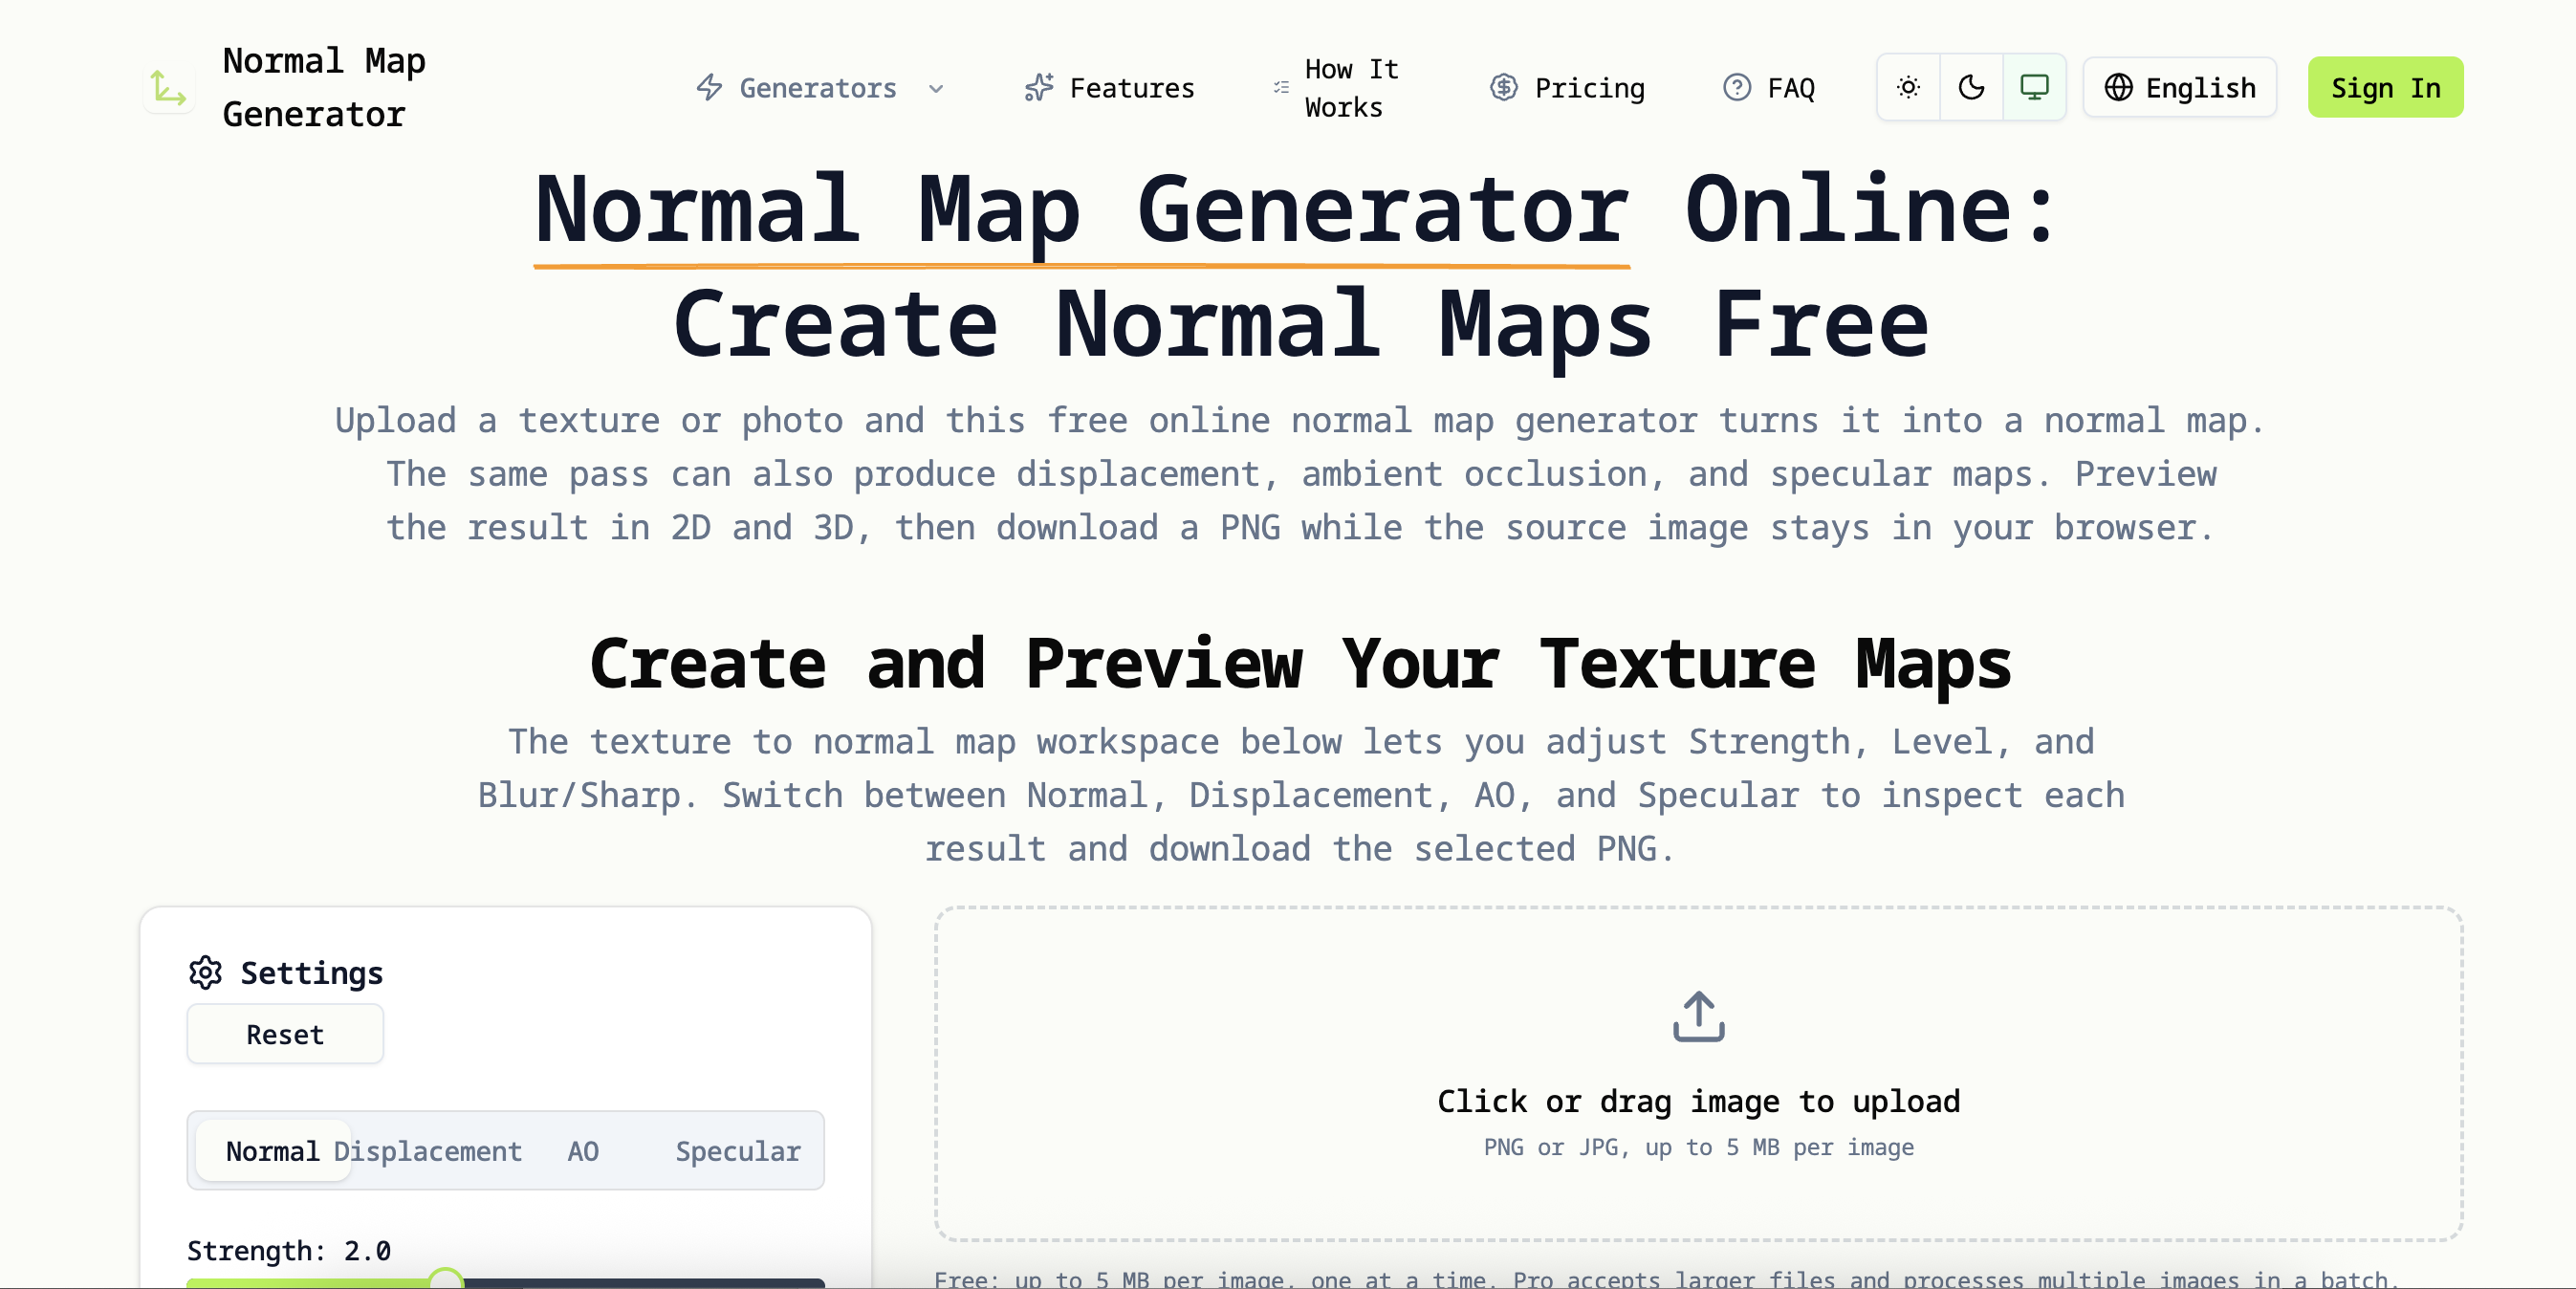2576x1289 pixels.
Task: Expand the Generators dropdown chevron
Action: click(x=936, y=88)
